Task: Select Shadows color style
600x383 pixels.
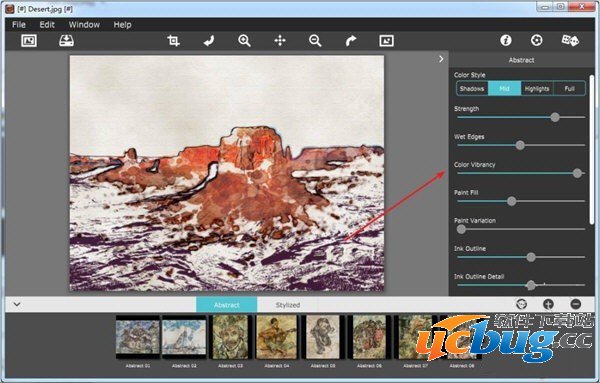Action: coord(472,88)
